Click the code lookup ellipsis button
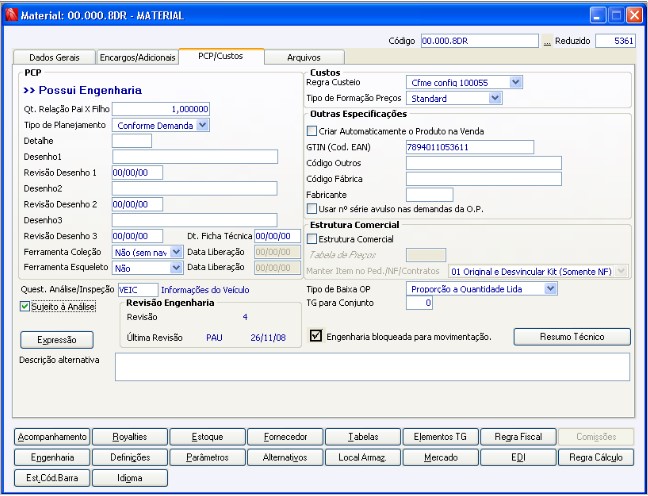Viewport: 648px width, 496px height. pos(547,41)
